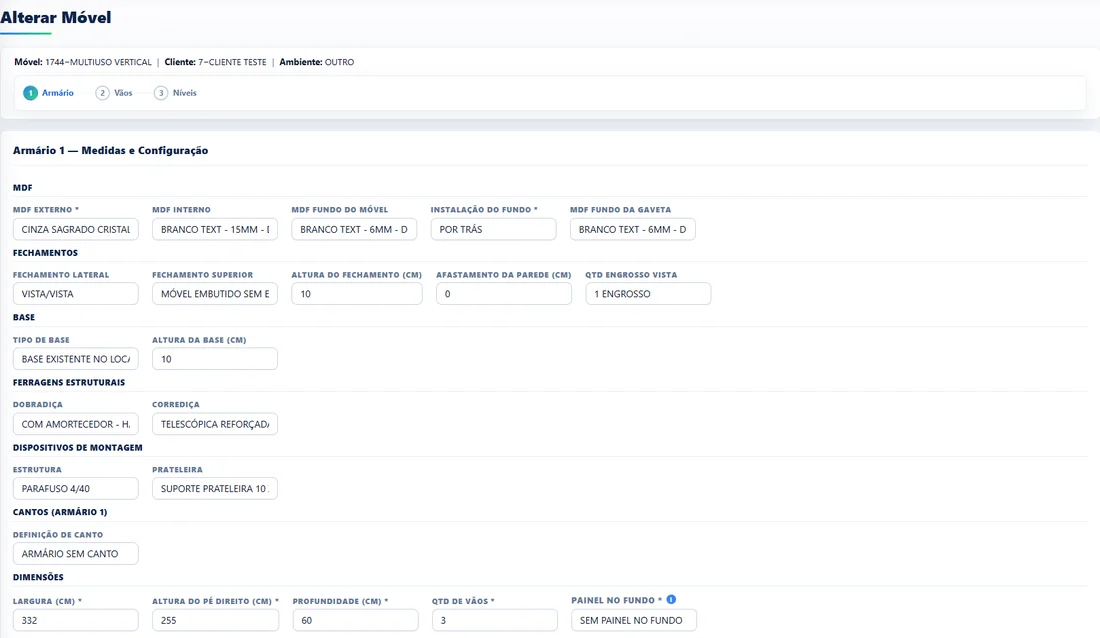Click the "FERRAGENS ESTRUTURAIS" section heading
The width and height of the screenshot is (1100, 638).
(x=69, y=383)
